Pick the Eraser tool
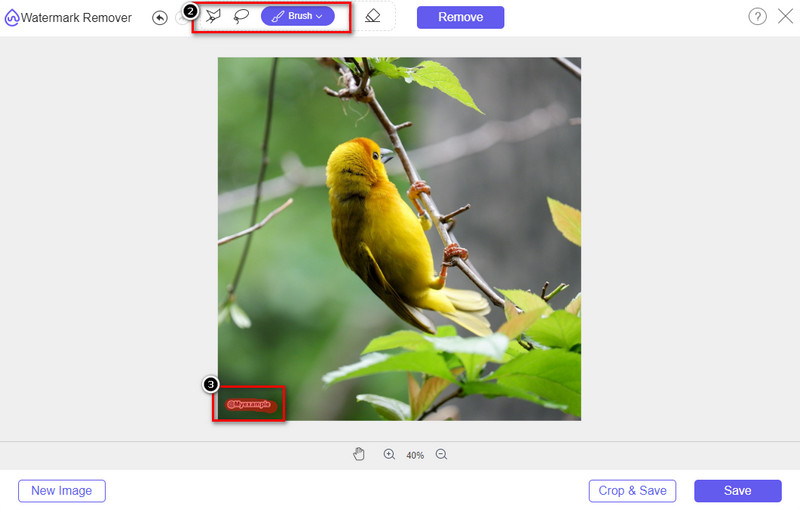This screenshot has height=510, width=800. (x=372, y=17)
